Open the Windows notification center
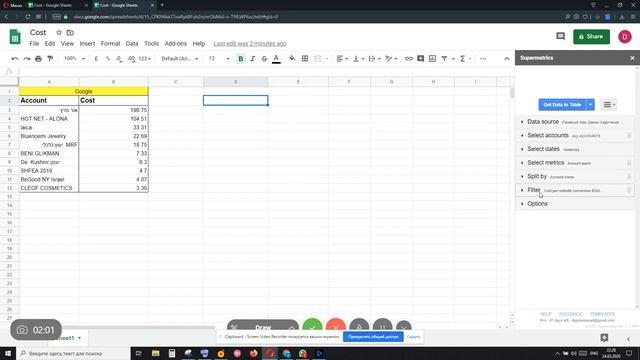The width and height of the screenshot is (640, 360). click(x=629, y=353)
